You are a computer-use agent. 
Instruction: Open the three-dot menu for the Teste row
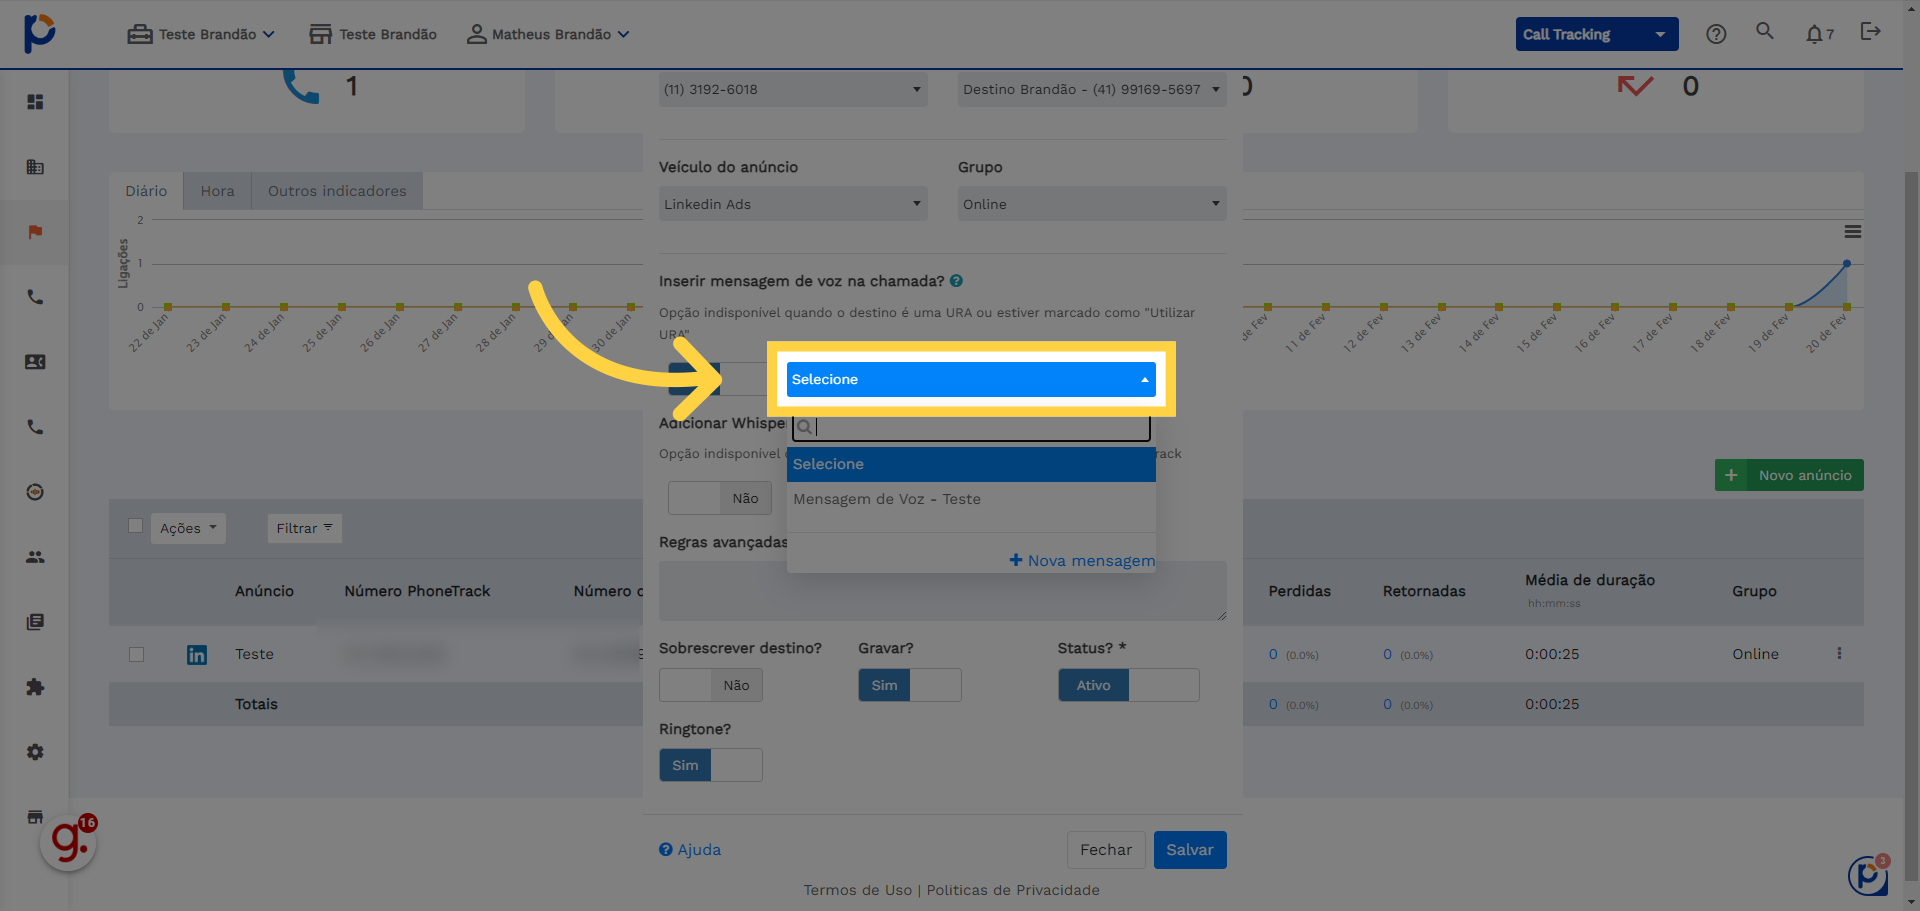click(x=1839, y=653)
